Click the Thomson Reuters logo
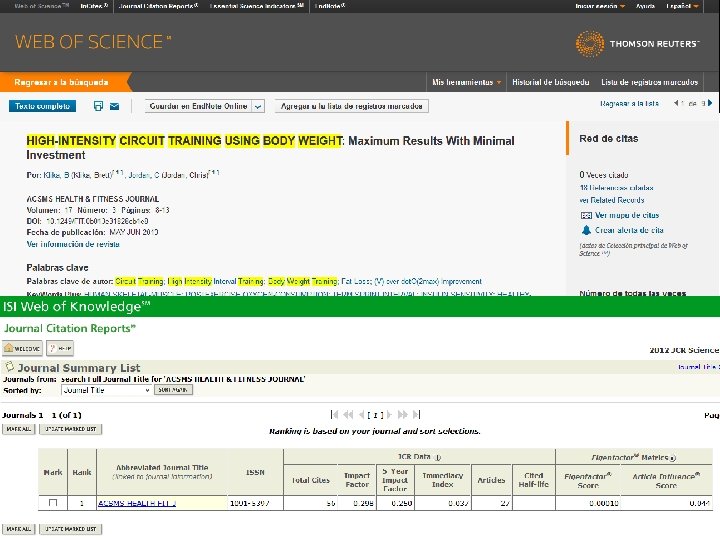This screenshot has height=540, width=720. 637,44
